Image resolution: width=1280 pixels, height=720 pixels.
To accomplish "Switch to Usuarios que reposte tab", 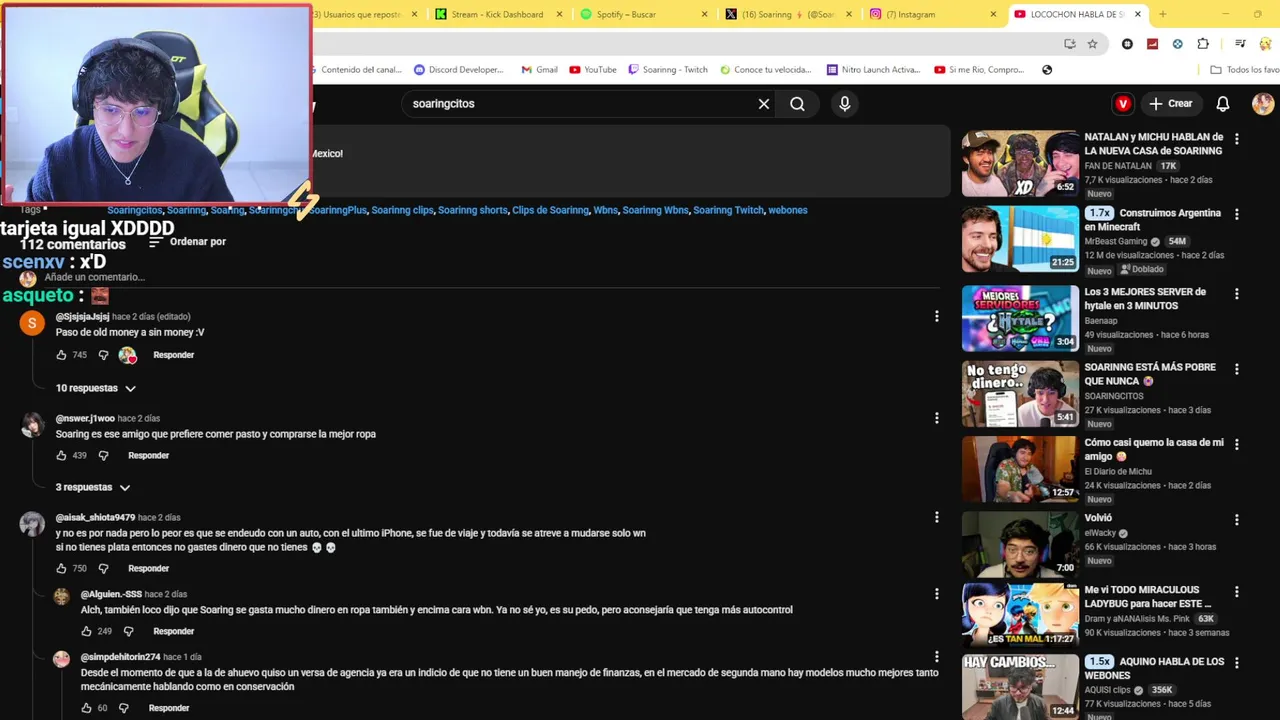I will 358,14.
